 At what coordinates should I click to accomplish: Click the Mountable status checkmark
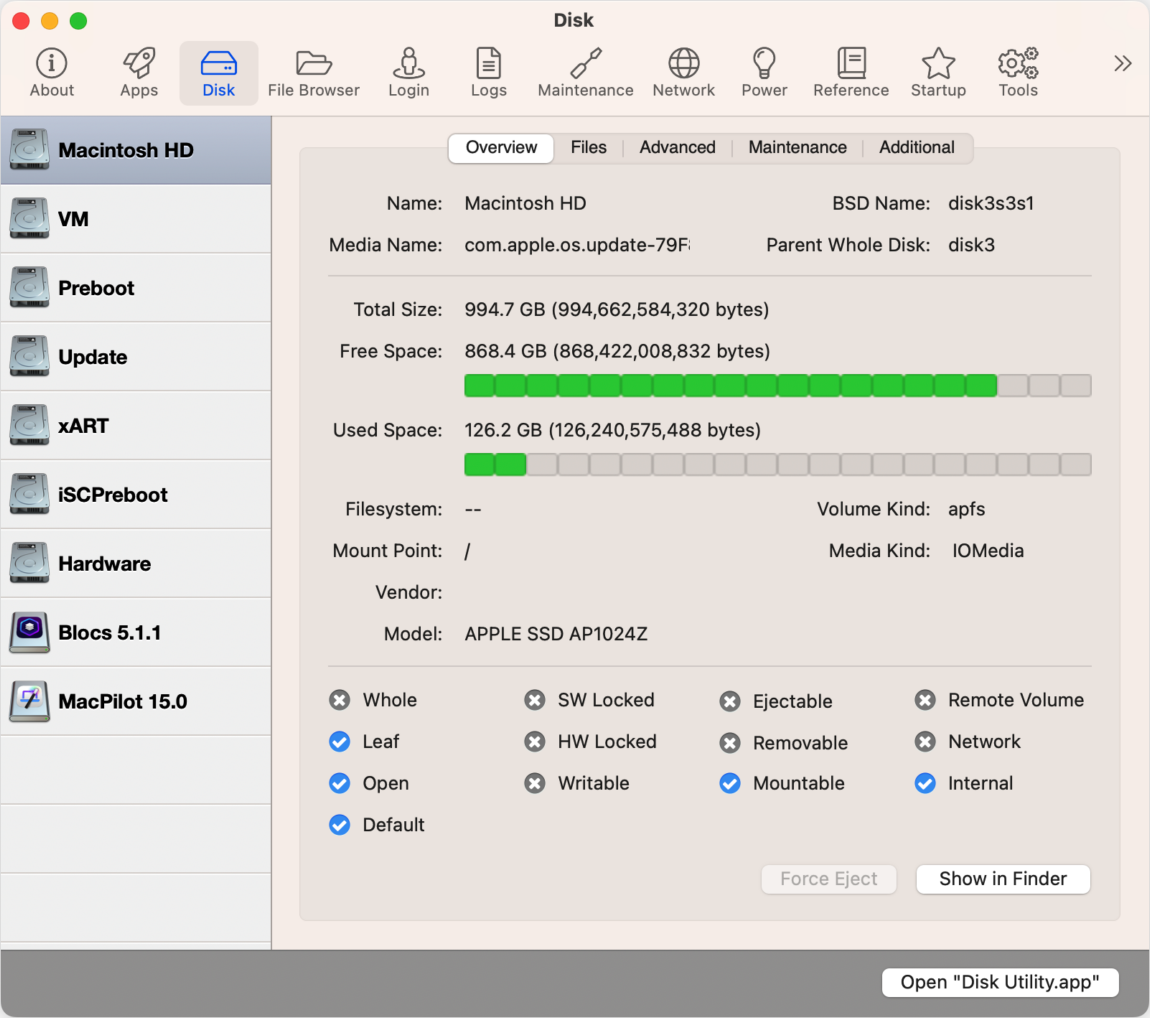(x=730, y=783)
